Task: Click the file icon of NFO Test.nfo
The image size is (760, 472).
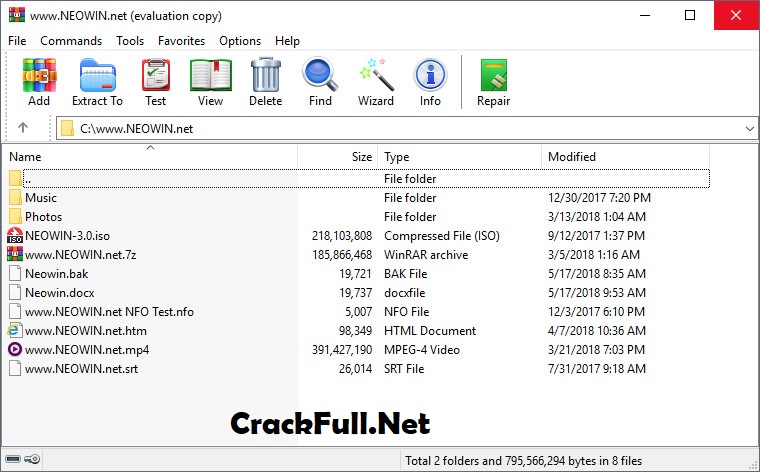Action: (x=15, y=311)
